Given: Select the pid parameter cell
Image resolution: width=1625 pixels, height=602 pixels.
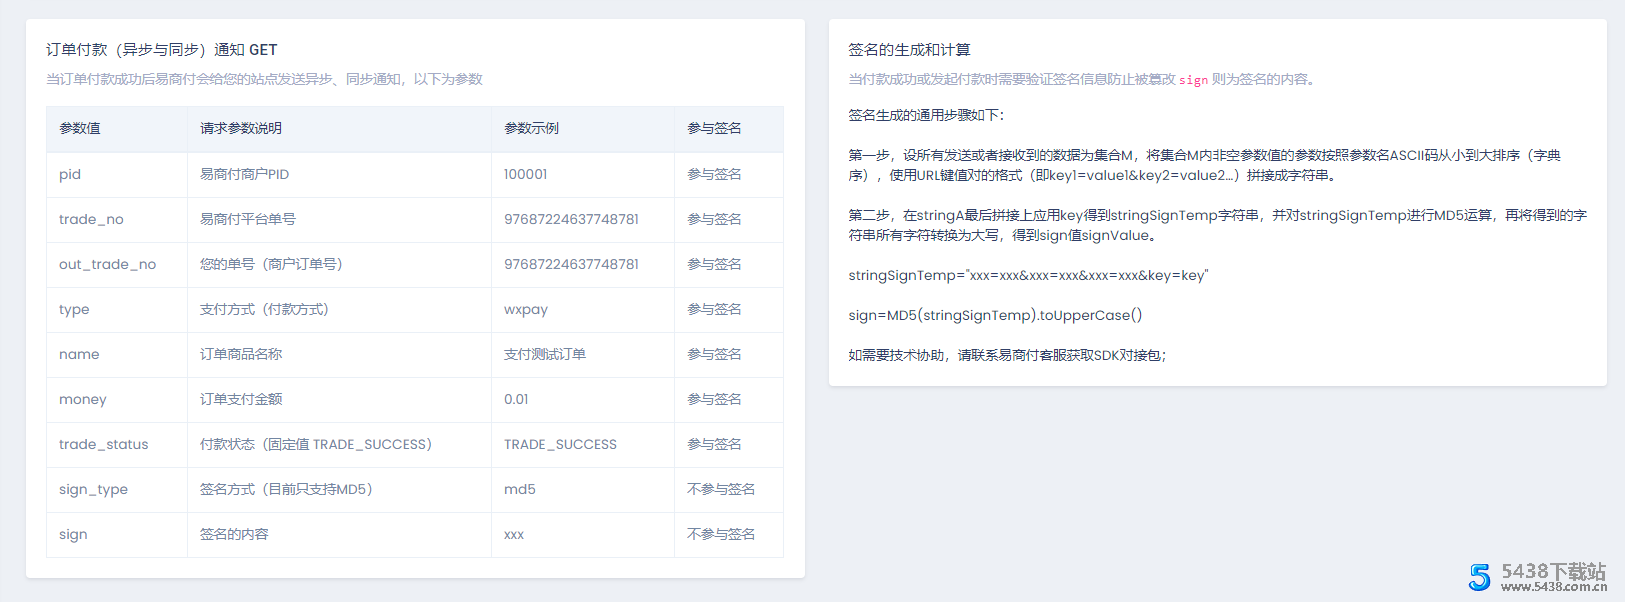Looking at the screenshot, I should [70, 174].
